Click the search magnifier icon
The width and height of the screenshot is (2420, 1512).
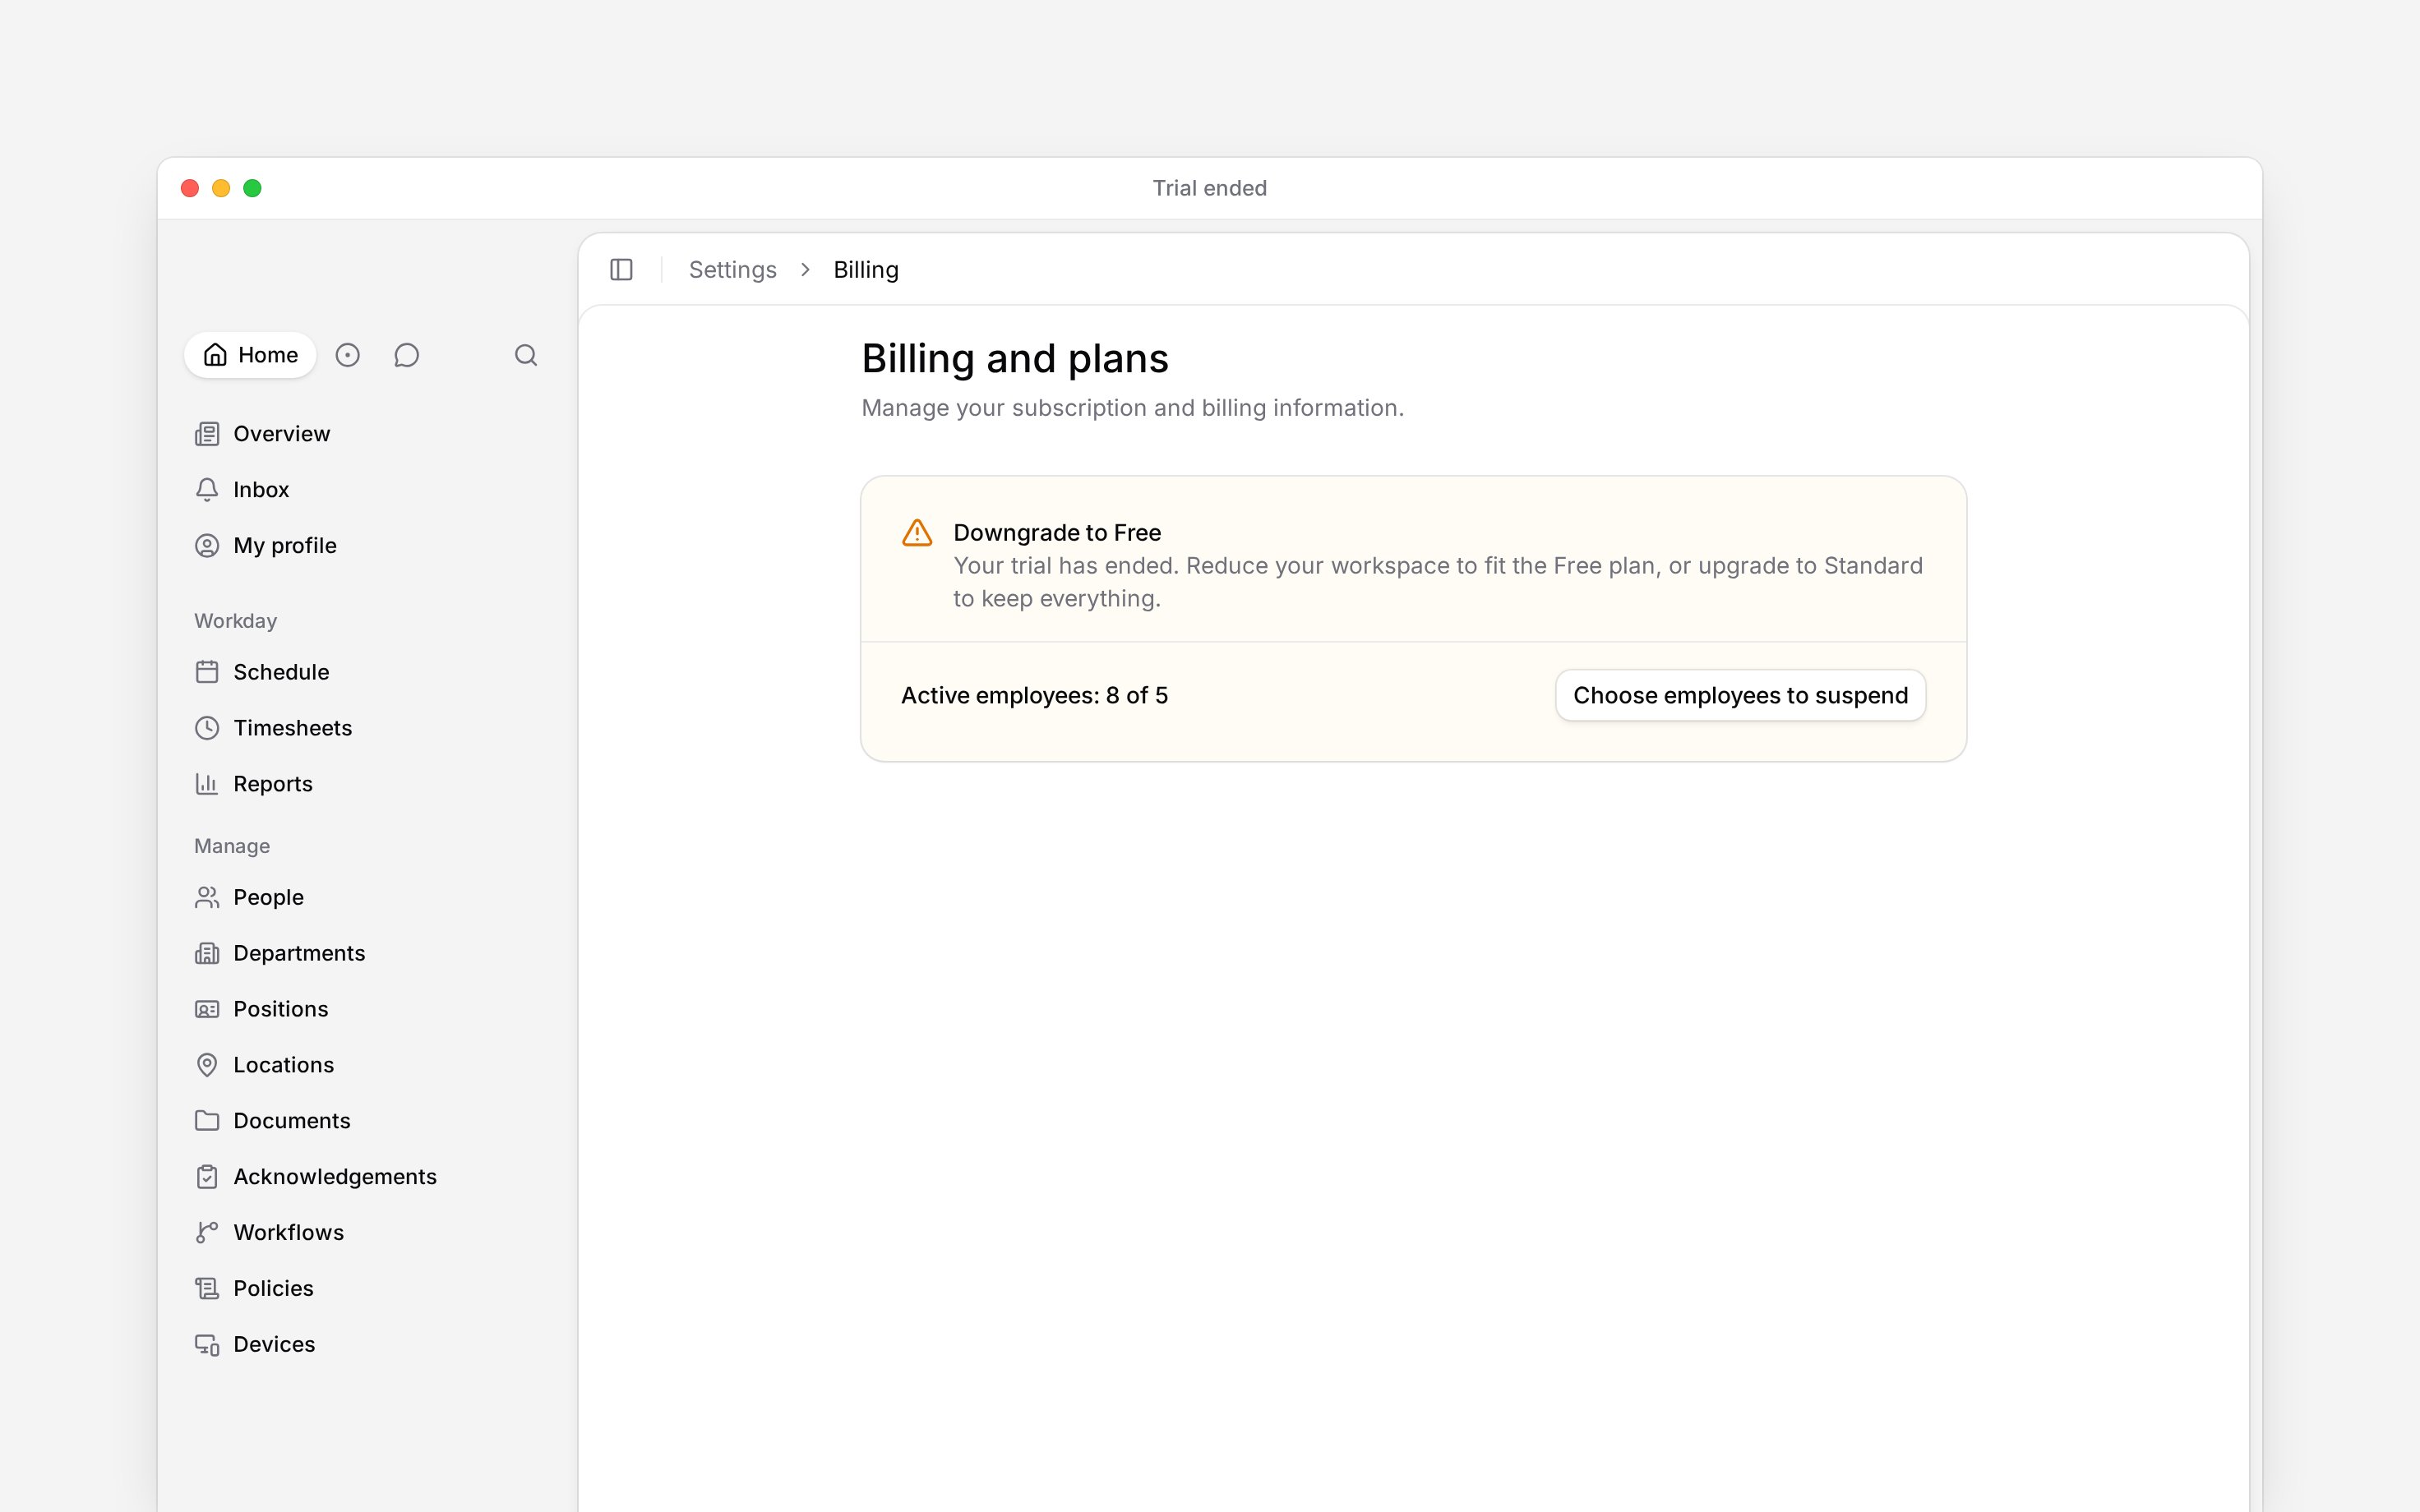pos(526,355)
